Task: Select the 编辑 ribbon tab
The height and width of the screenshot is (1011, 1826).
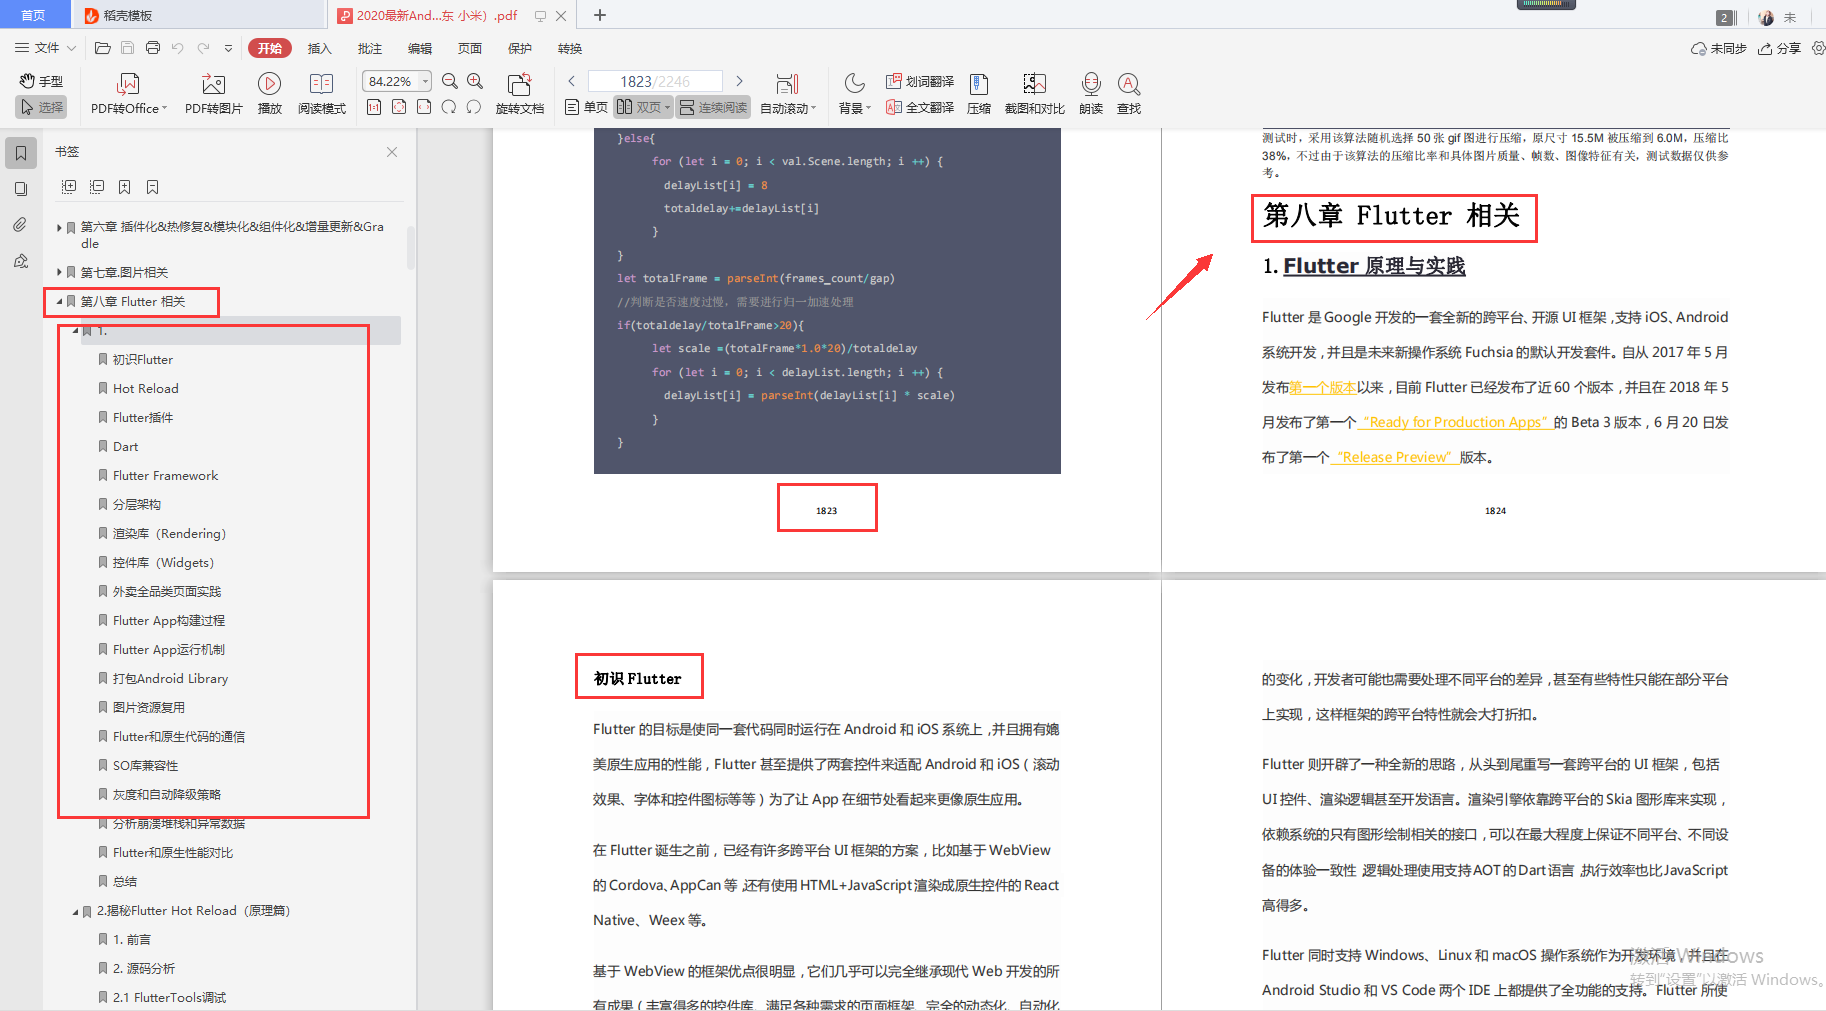Action: tap(420, 48)
